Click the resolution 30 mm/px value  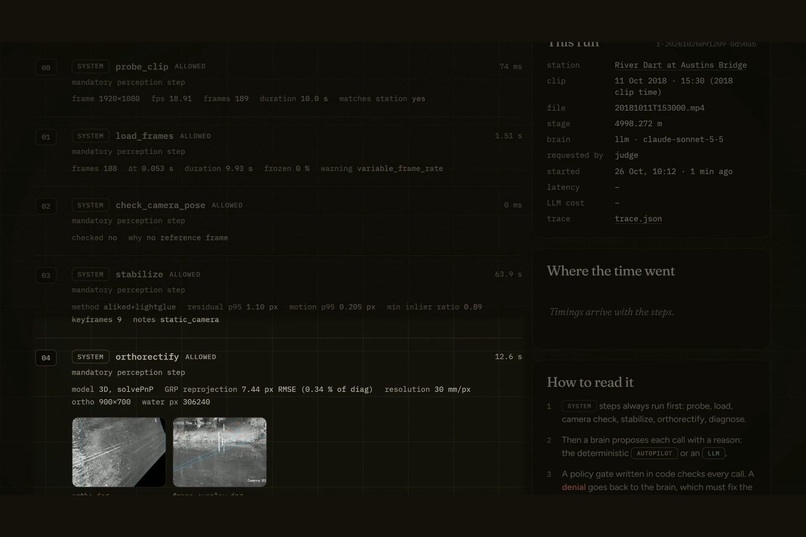[428, 390]
